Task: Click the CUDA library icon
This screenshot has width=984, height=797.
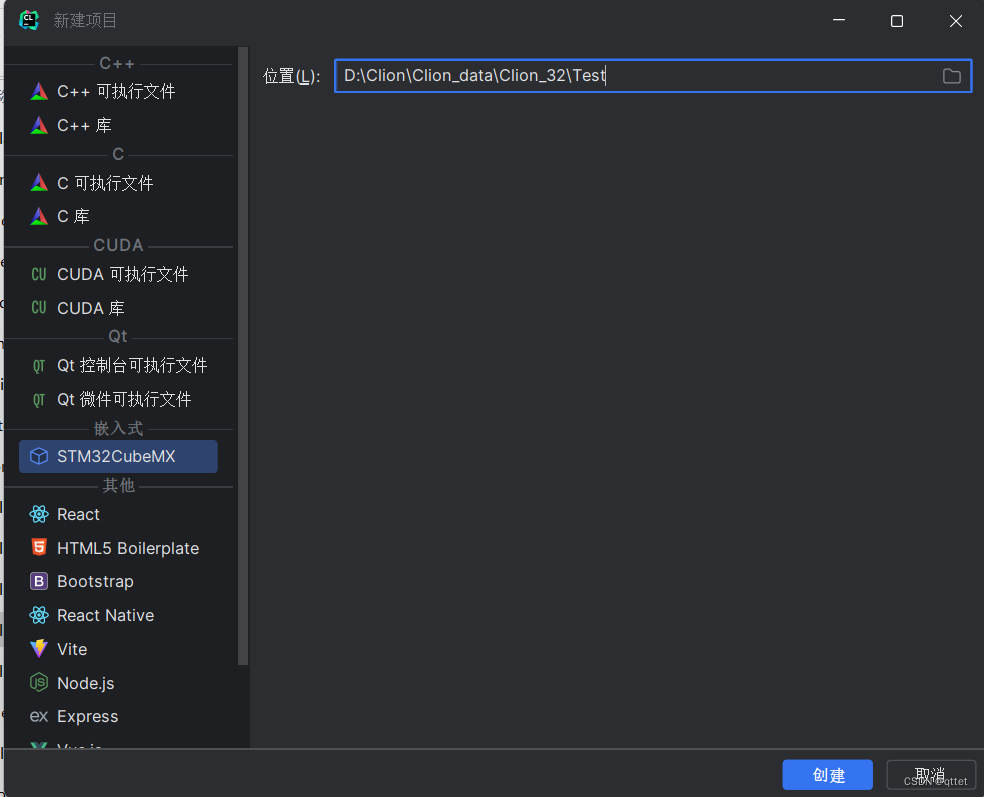Action: click(39, 308)
